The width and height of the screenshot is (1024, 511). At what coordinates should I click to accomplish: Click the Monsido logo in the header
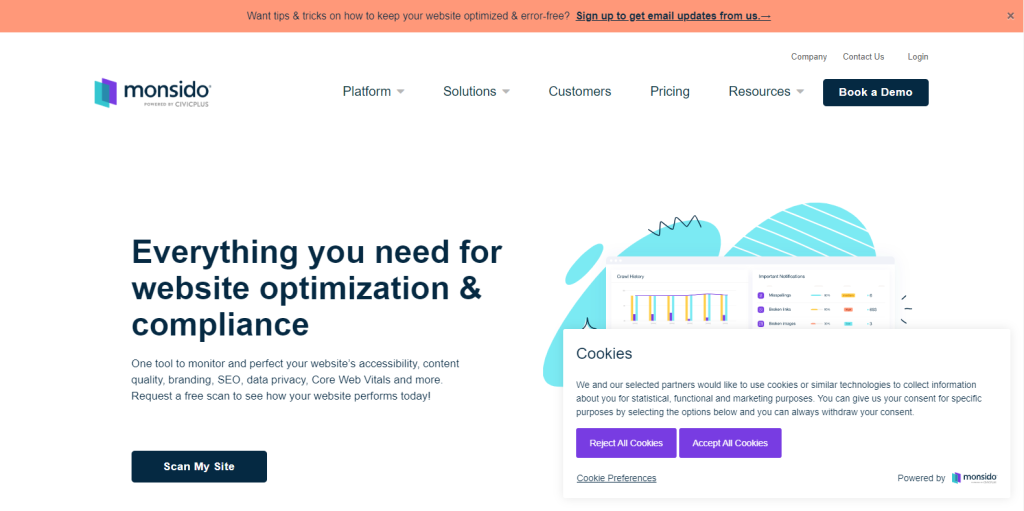152,92
